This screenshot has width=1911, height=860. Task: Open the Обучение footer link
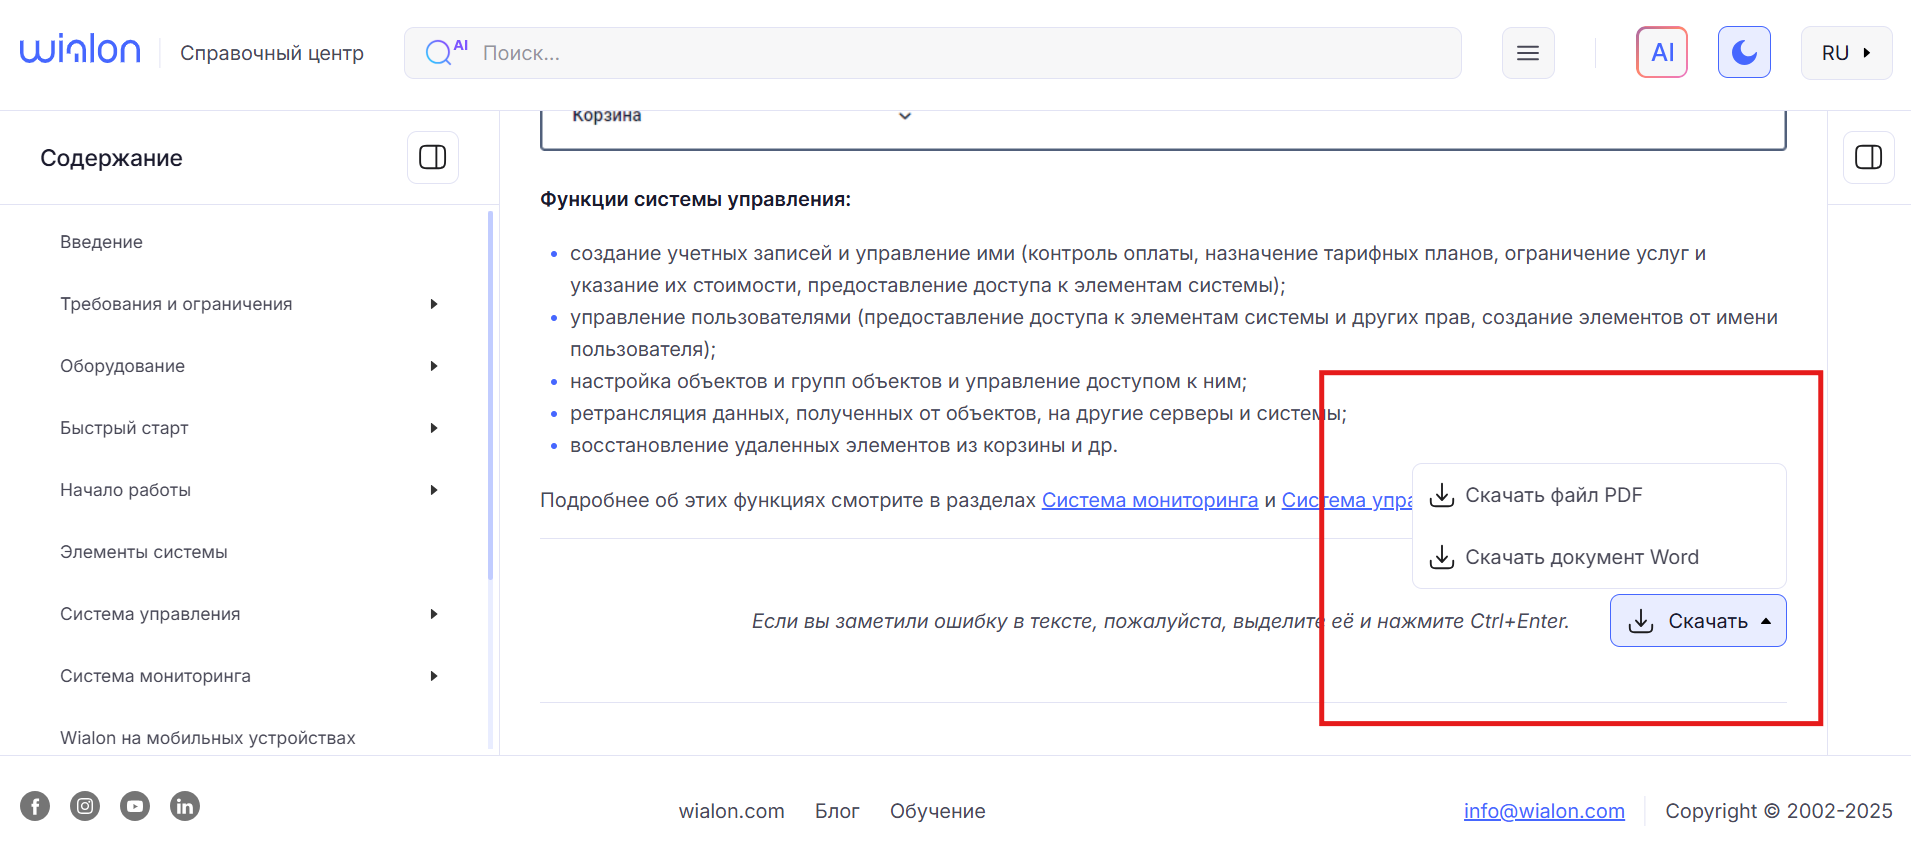pyautogui.click(x=938, y=811)
